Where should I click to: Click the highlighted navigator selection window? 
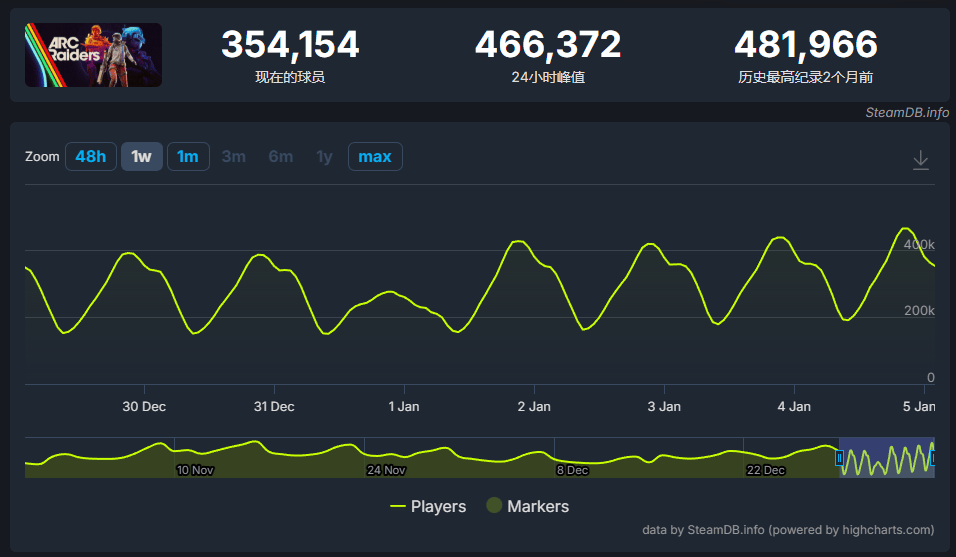886,458
